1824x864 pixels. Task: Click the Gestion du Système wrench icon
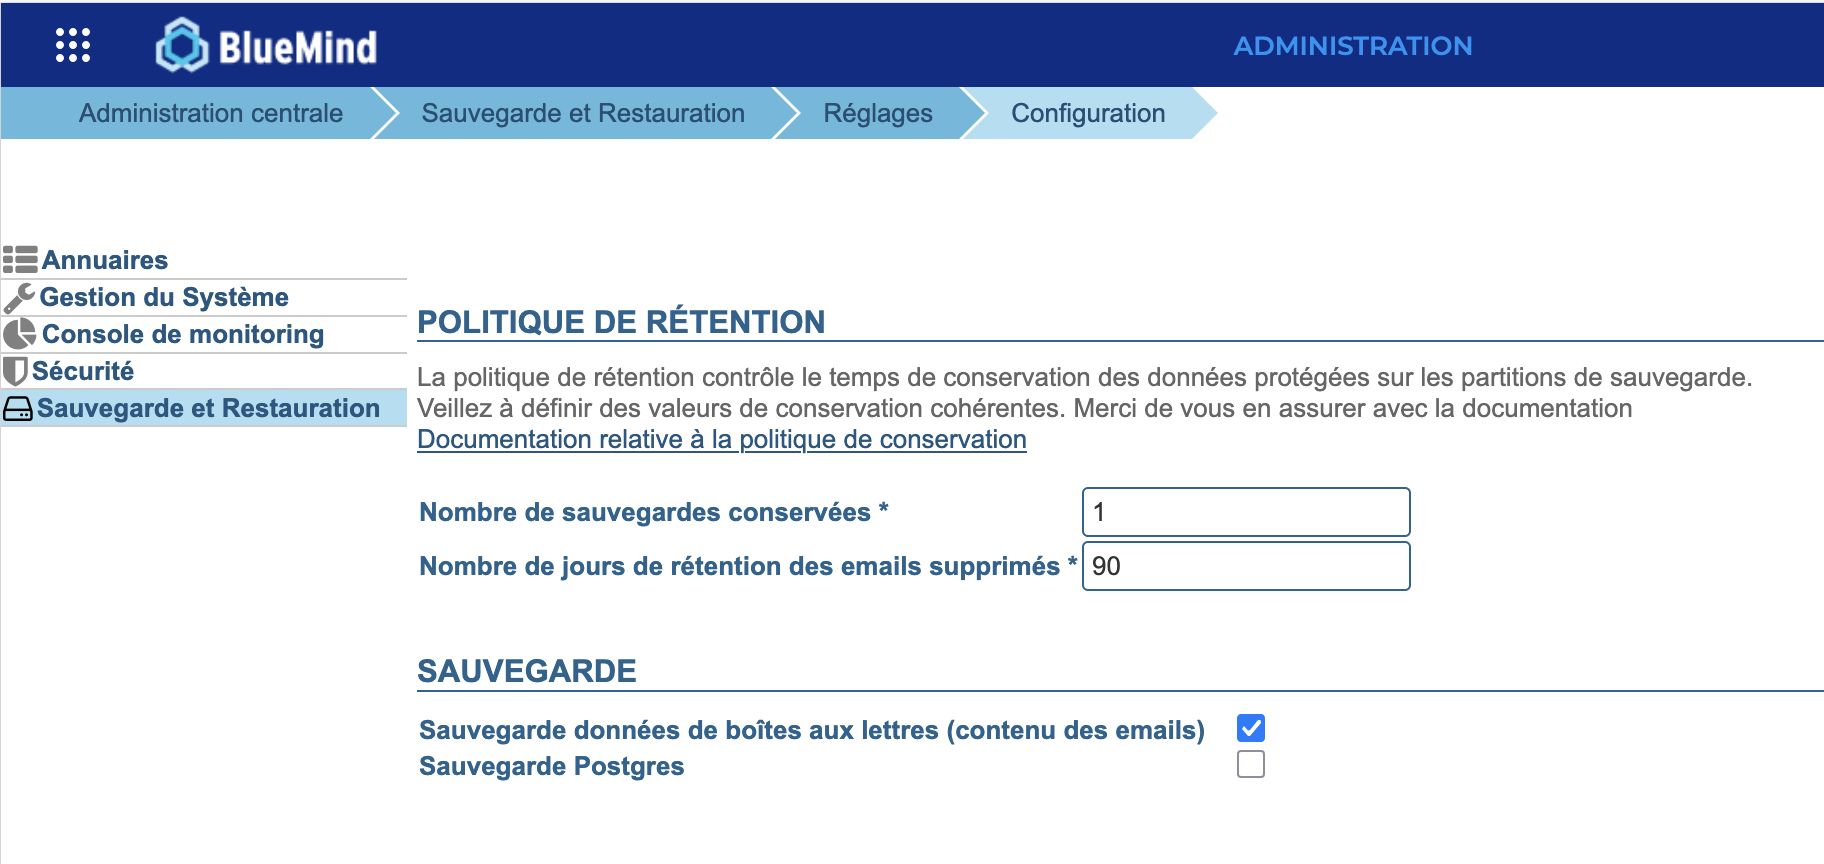pyautogui.click(x=19, y=298)
